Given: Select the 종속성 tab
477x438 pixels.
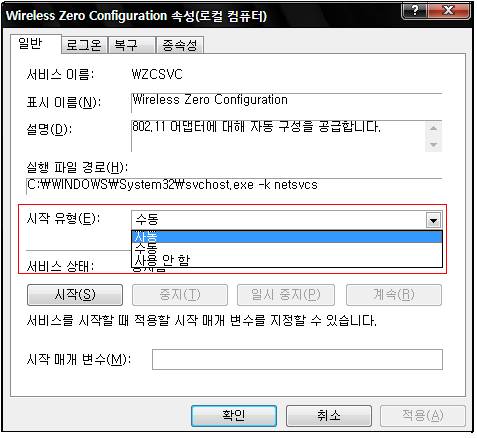Looking at the screenshot, I should 180,45.
